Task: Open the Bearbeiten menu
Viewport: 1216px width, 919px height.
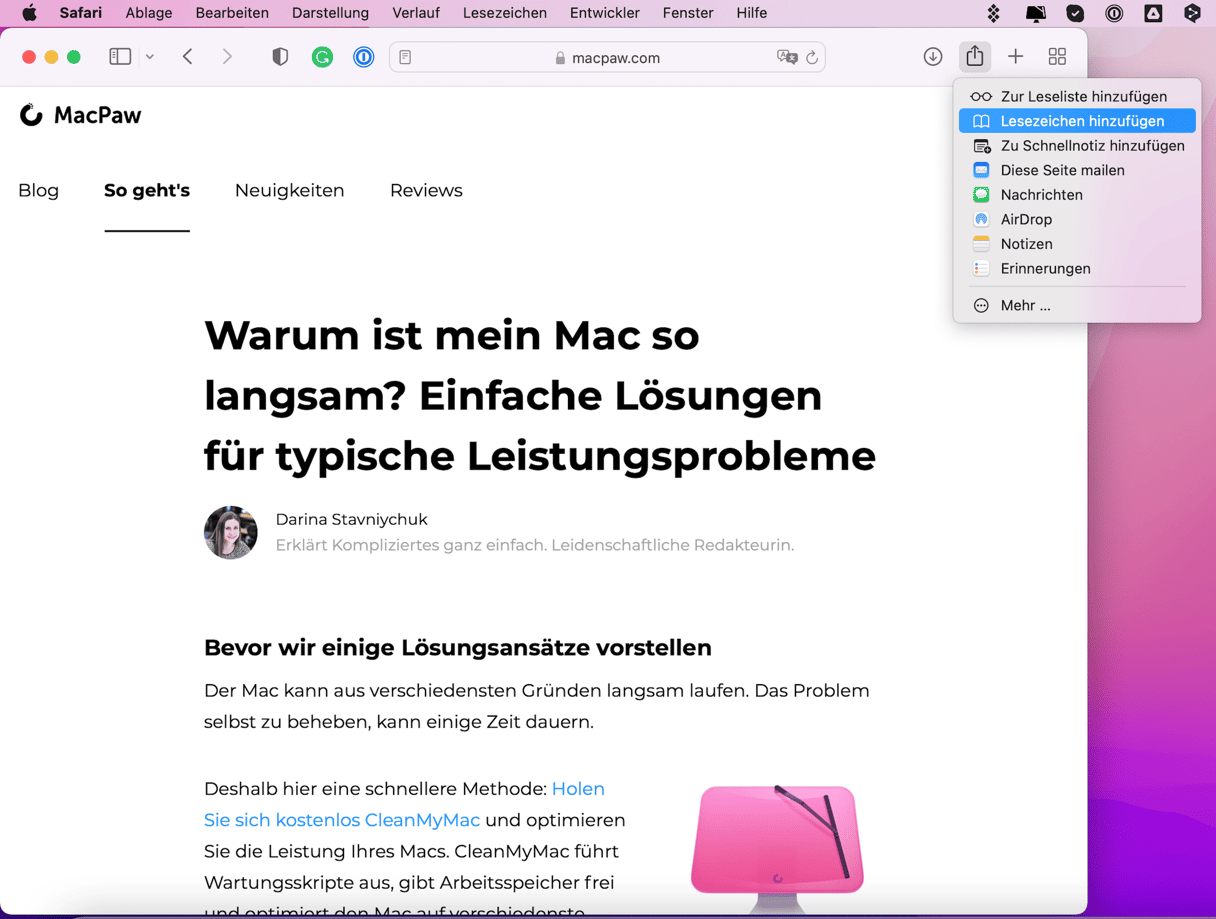Action: [x=232, y=13]
